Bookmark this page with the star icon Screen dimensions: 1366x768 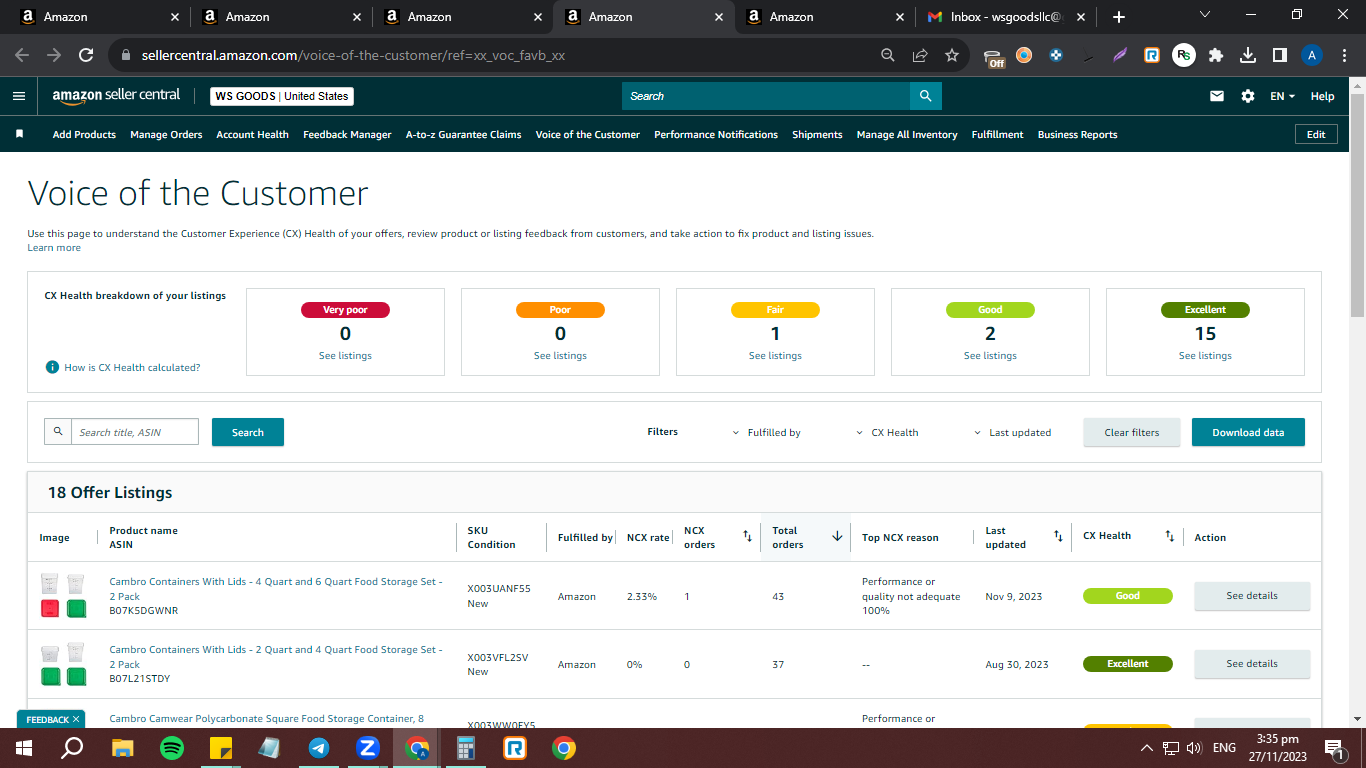pos(952,56)
